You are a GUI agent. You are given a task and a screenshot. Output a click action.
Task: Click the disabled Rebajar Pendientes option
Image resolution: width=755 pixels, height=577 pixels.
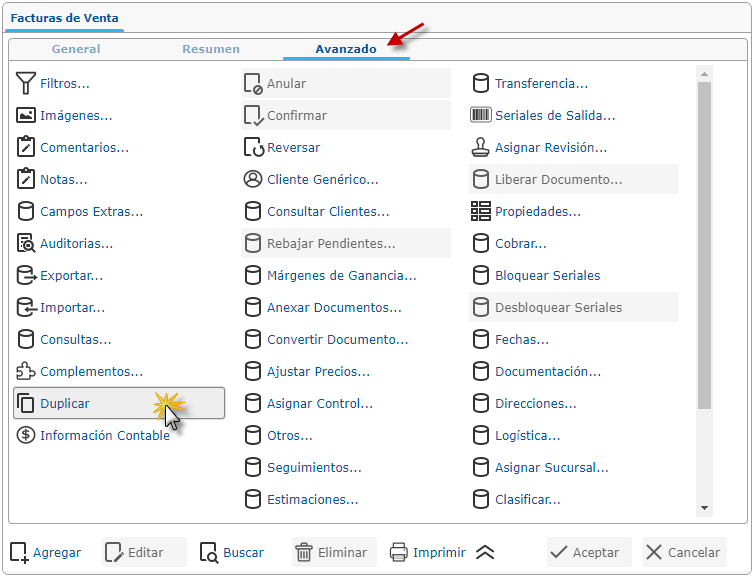pyautogui.click(x=346, y=243)
